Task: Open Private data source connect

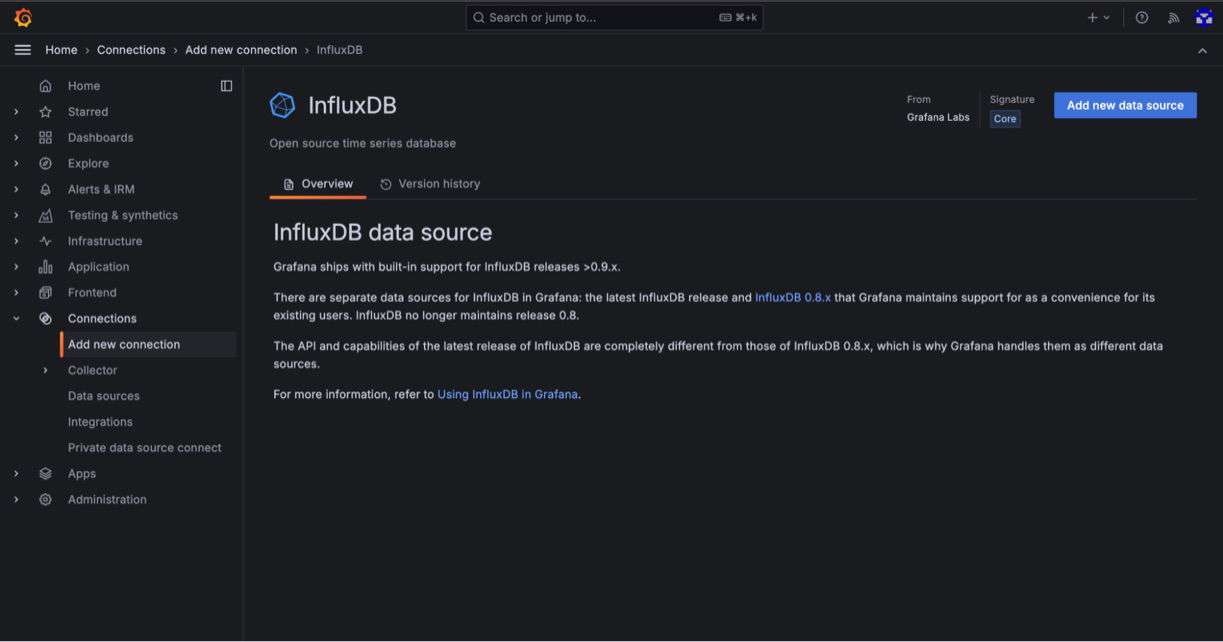Action: 145,448
